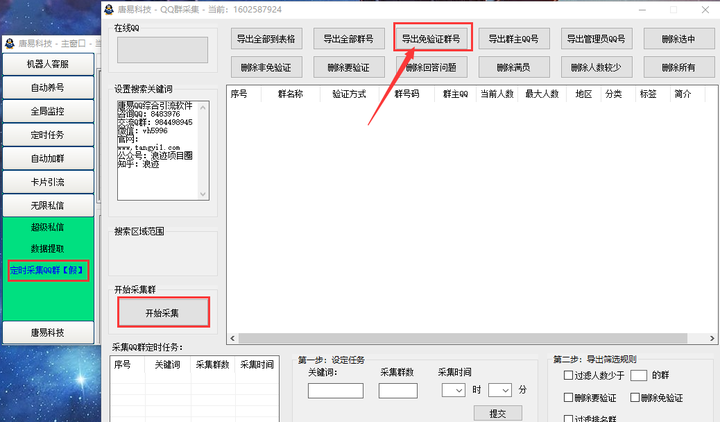Click the table horizontal scrollbar thumb
Screen dimensions: 720x422
click(463, 338)
